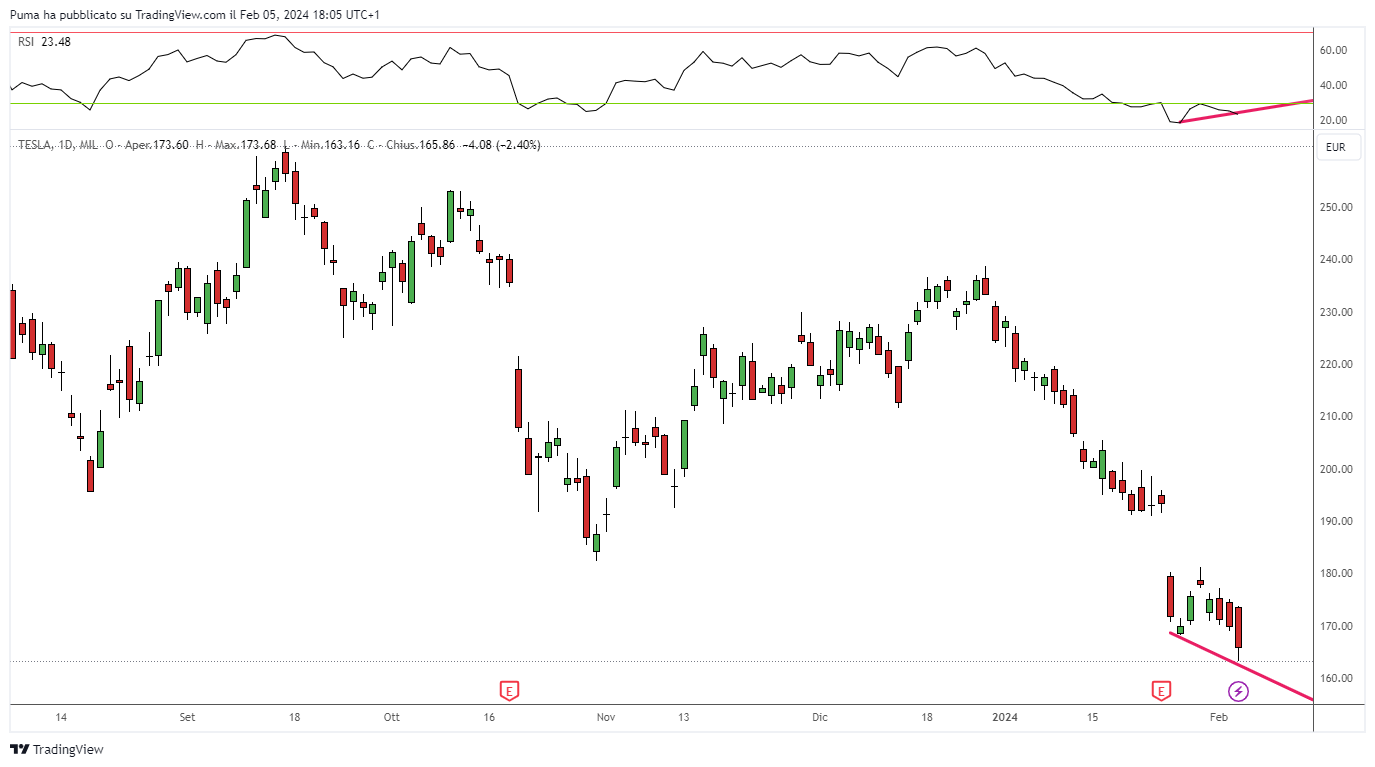Click the 16 date label on time axis

(x=488, y=717)
